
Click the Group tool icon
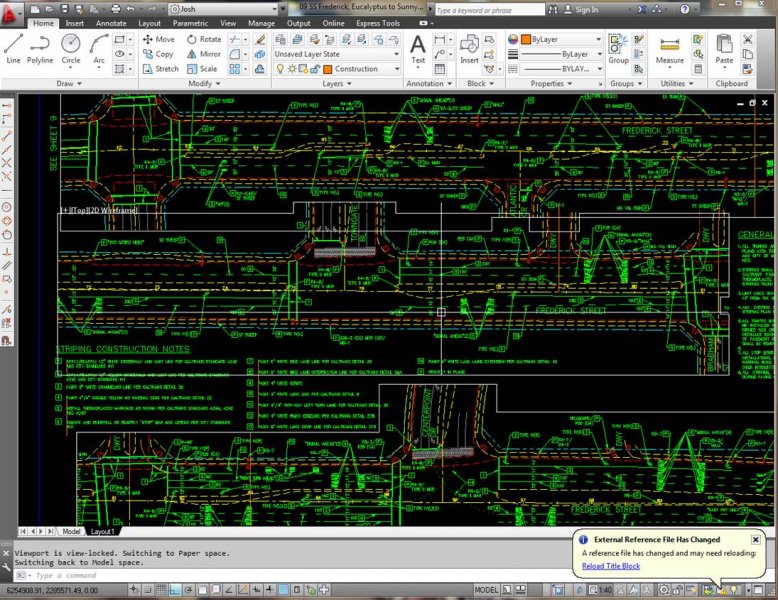(618, 48)
